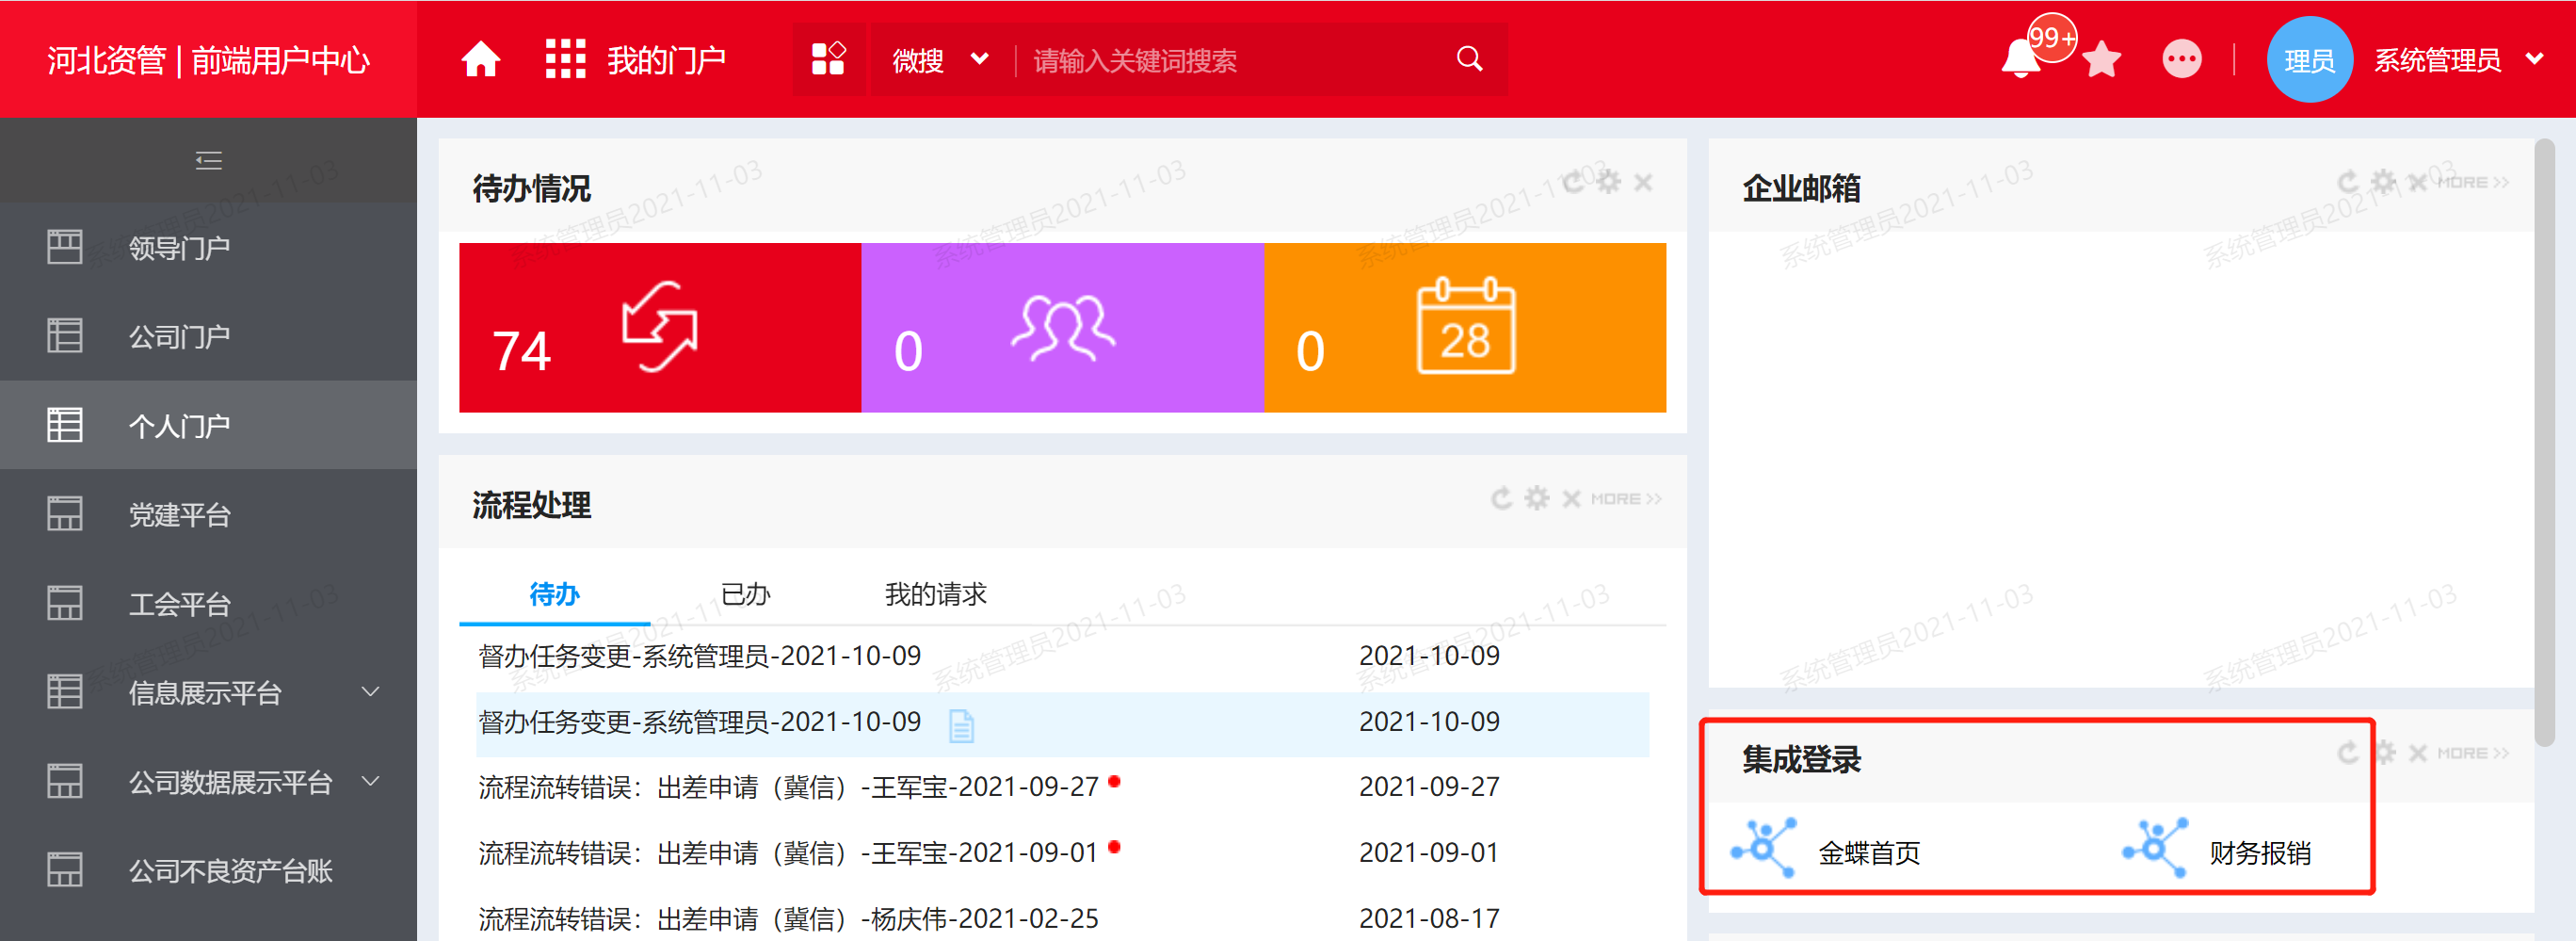This screenshot has width=2576, height=941.
Task: Open the chat bubble messages icon
Action: (2181, 59)
